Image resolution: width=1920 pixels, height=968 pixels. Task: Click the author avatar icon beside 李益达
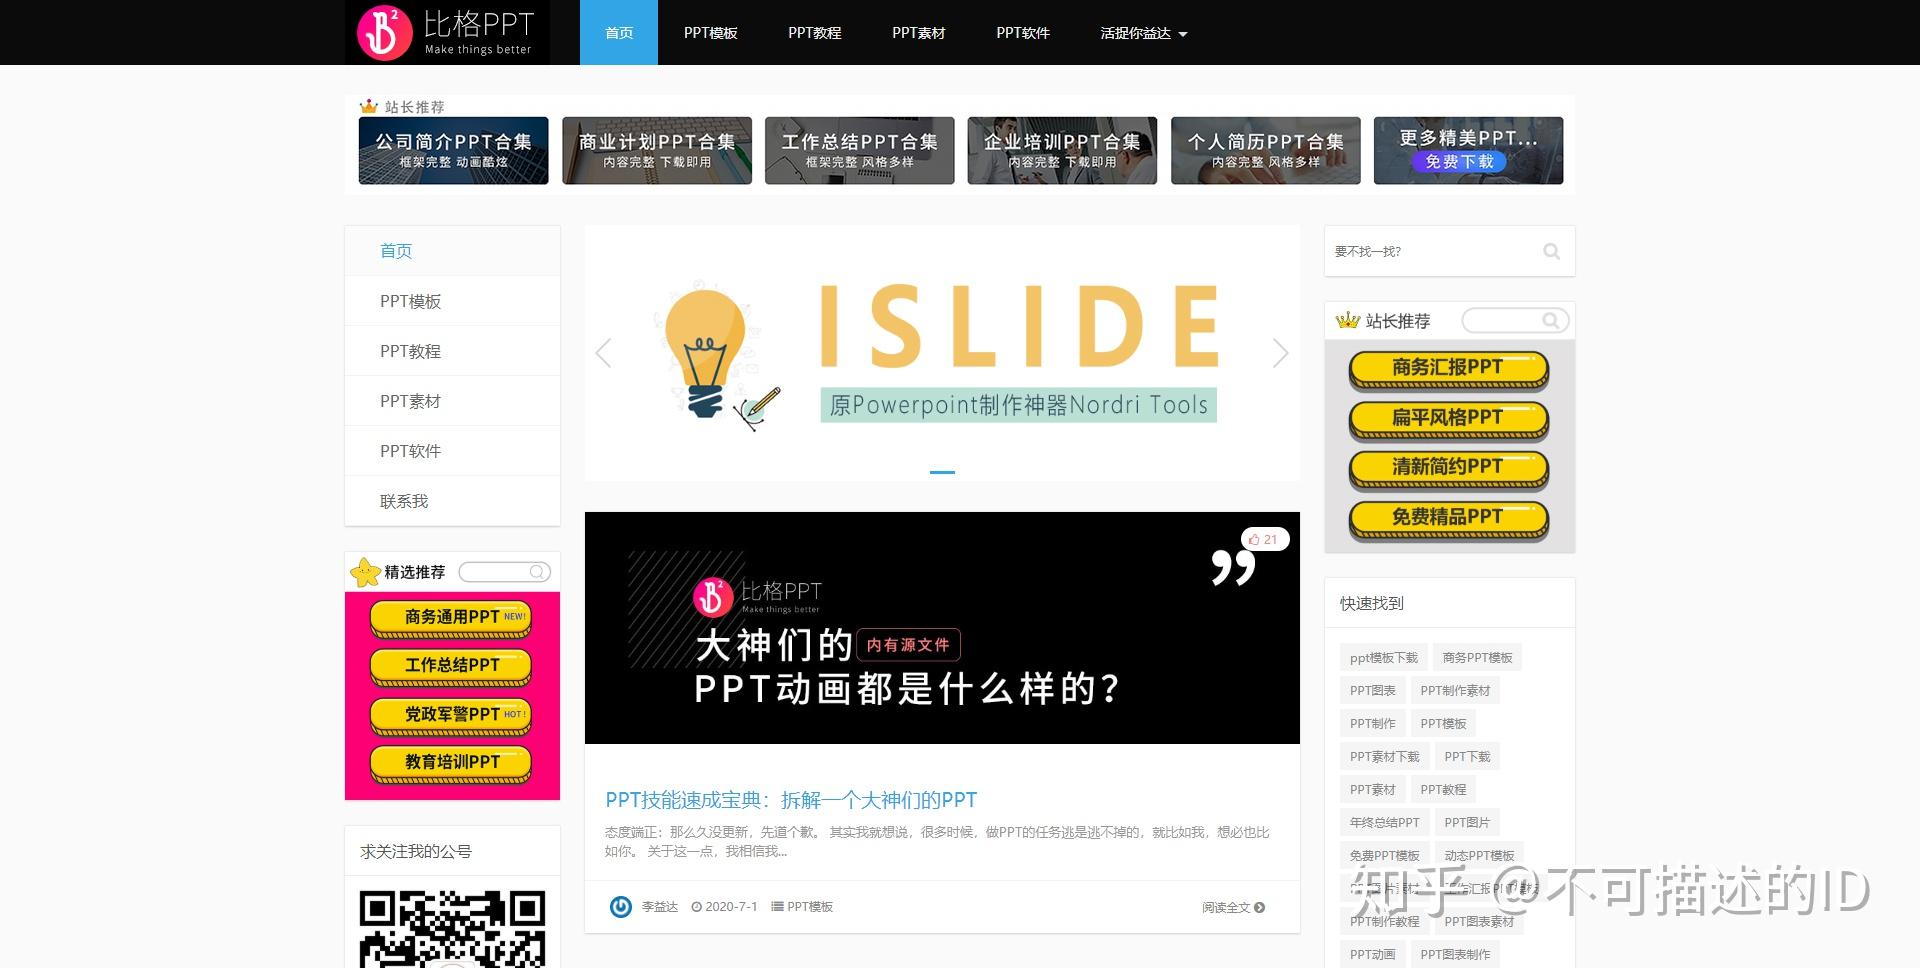pos(620,907)
